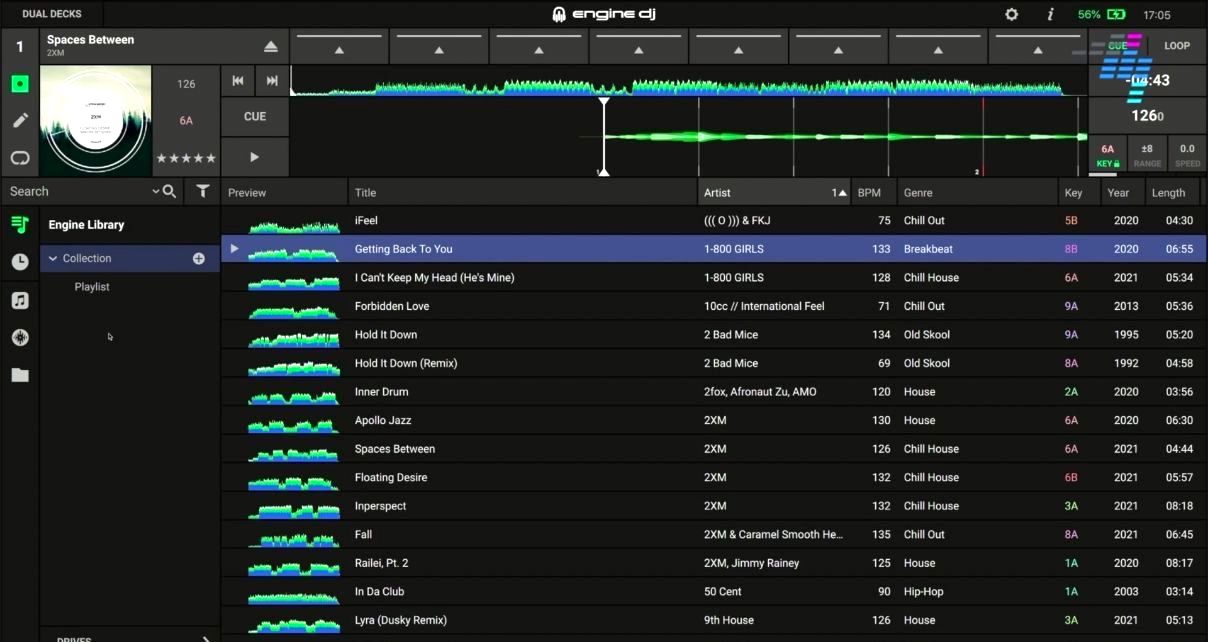Adjust the ±8 pitch RANGE control

point(1146,153)
